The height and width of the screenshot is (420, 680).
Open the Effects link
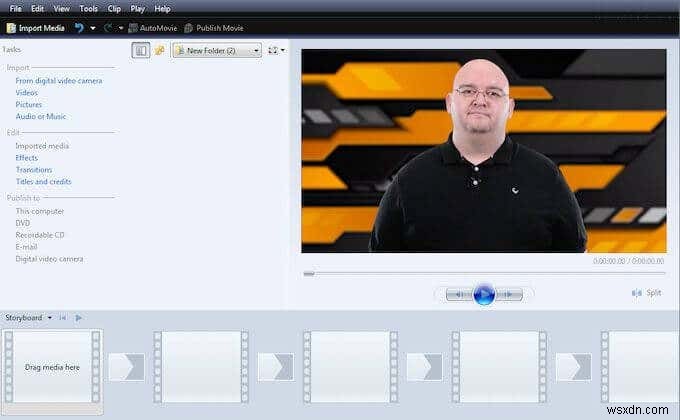click(x=26, y=158)
